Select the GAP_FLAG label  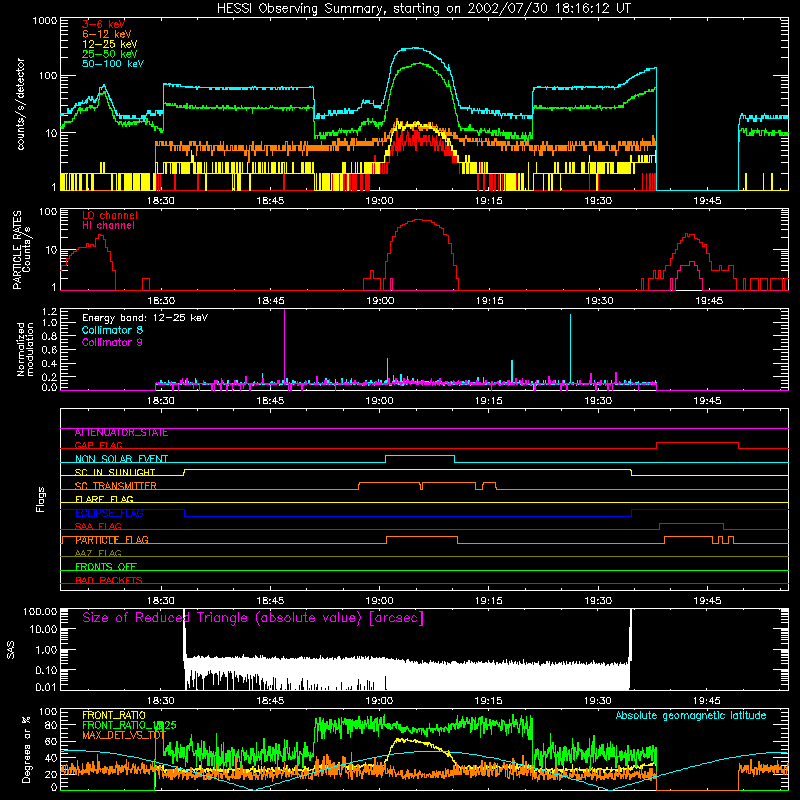point(98,445)
